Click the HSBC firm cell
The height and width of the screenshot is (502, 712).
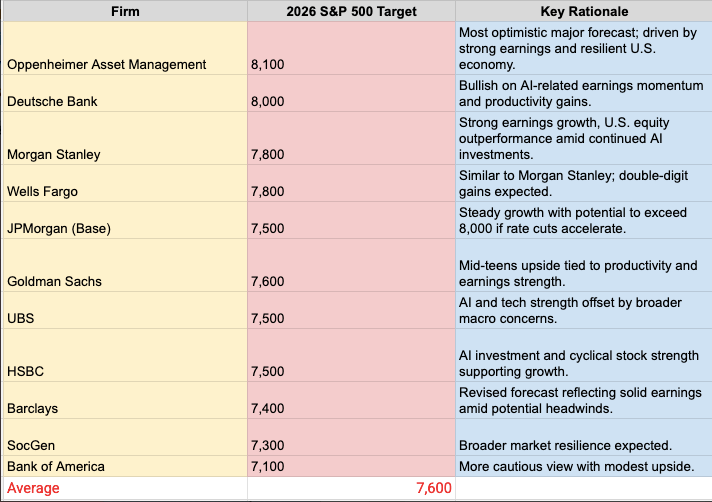click(x=125, y=355)
